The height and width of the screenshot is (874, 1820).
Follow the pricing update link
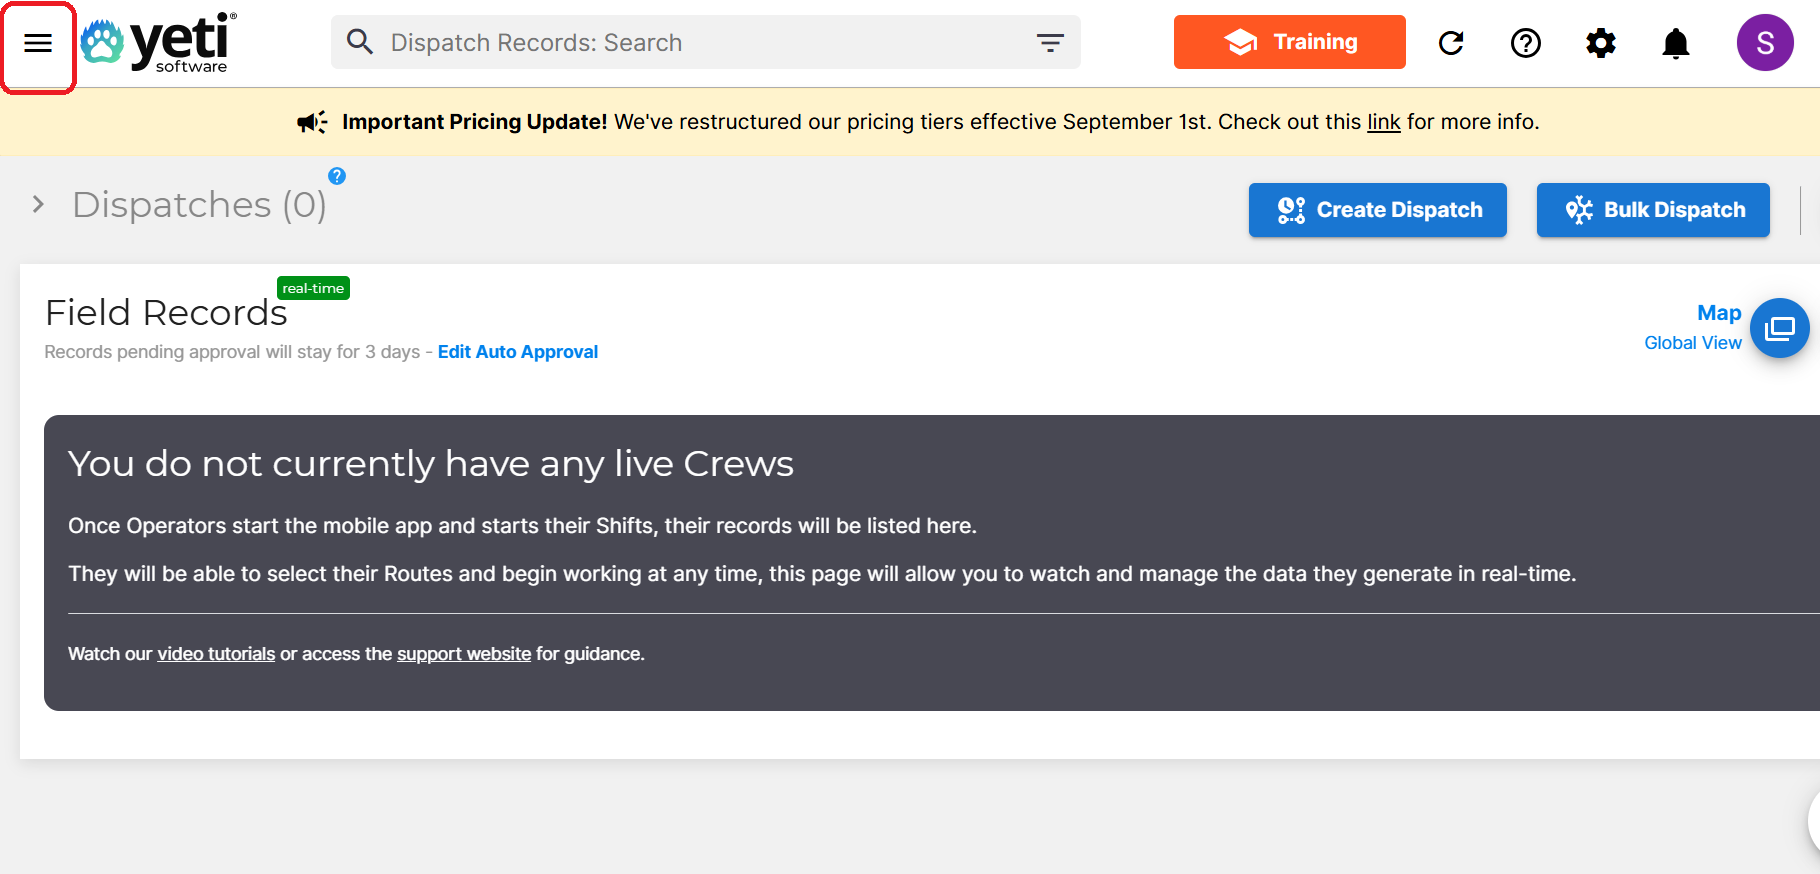[x=1383, y=122]
